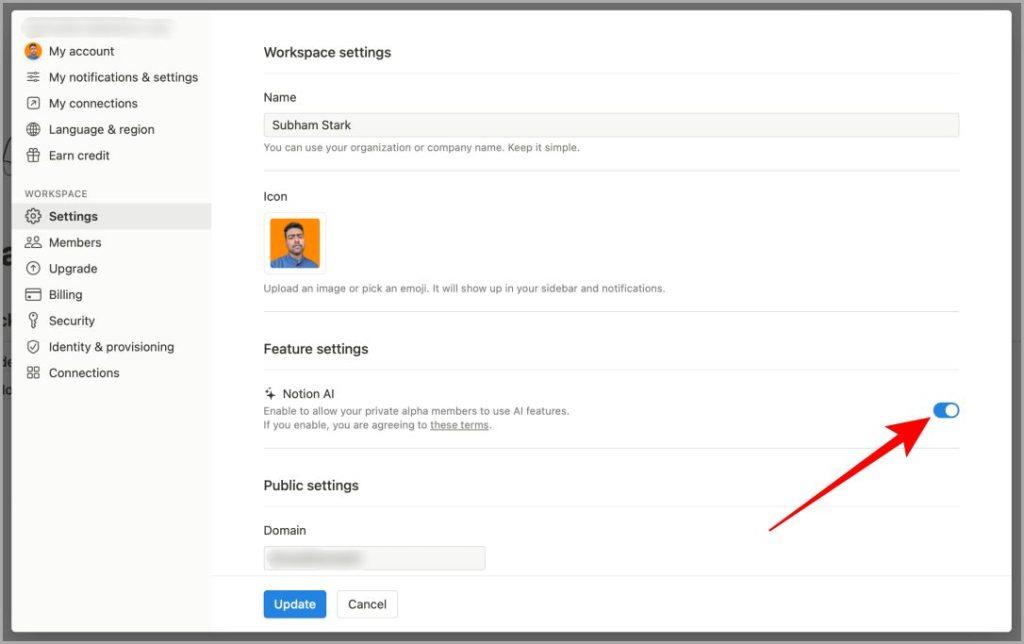Click the workspace icon photo thumbnail
Screen dimensions: 1024x644
(x=295, y=243)
